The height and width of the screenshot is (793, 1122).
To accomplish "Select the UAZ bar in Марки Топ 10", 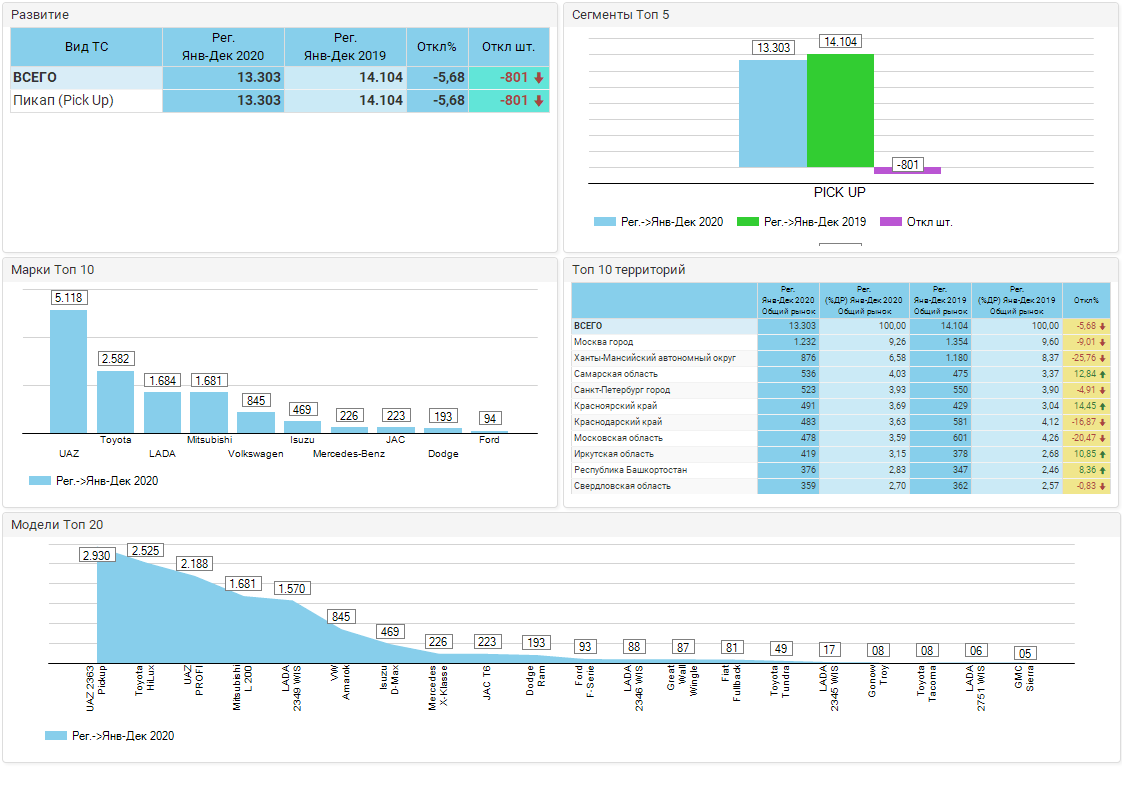I will tap(68, 371).
